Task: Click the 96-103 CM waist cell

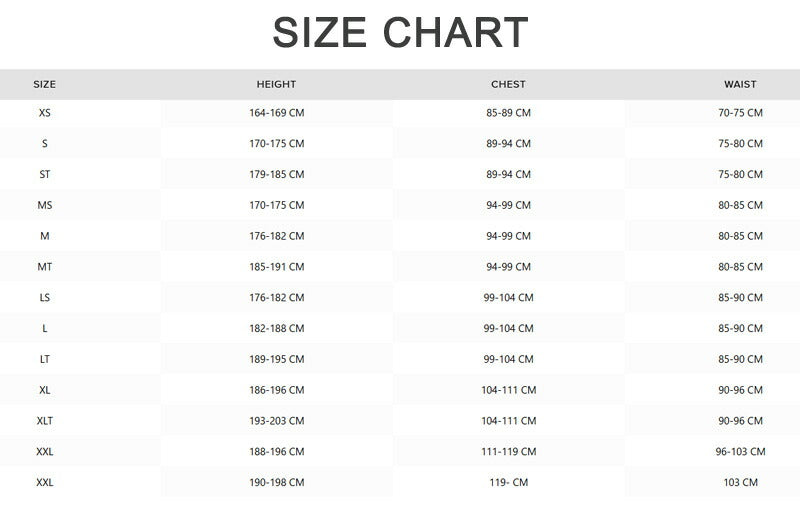Action: coord(739,452)
